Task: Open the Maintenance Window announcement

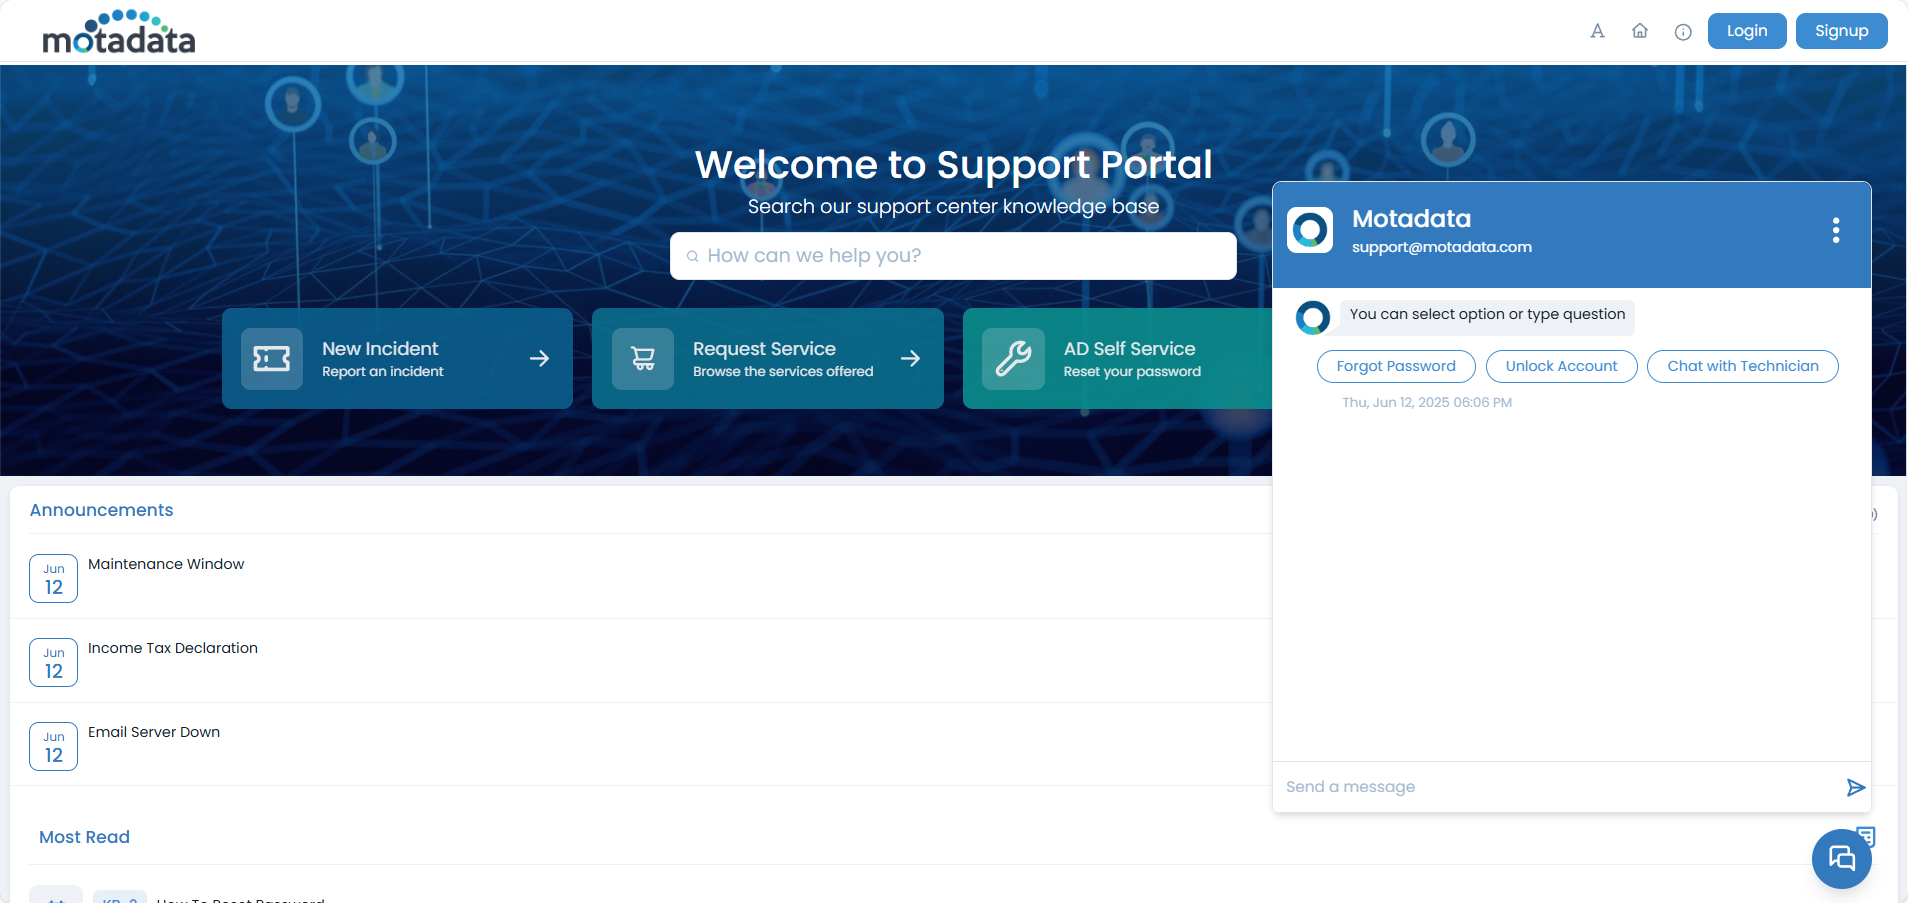Action: (x=166, y=564)
